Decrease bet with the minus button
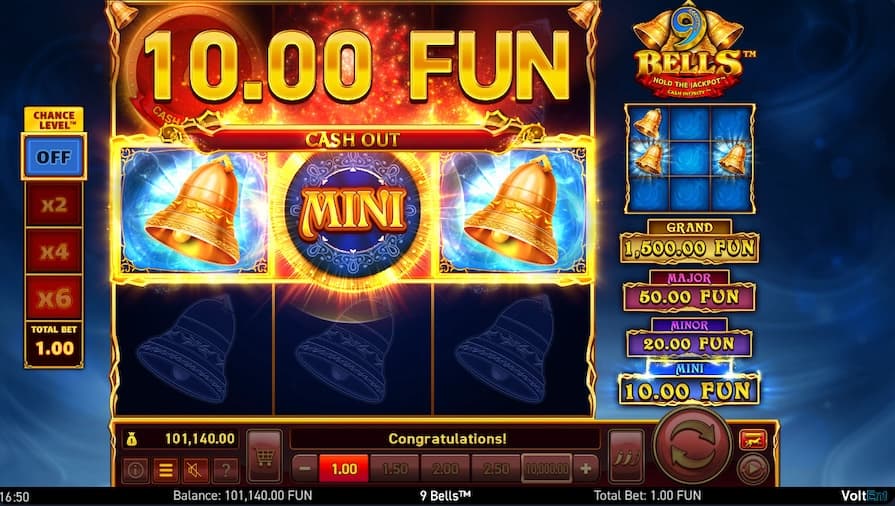Viewport: 895px width, 506px height. pyautogui.click(x=305, y=469)
